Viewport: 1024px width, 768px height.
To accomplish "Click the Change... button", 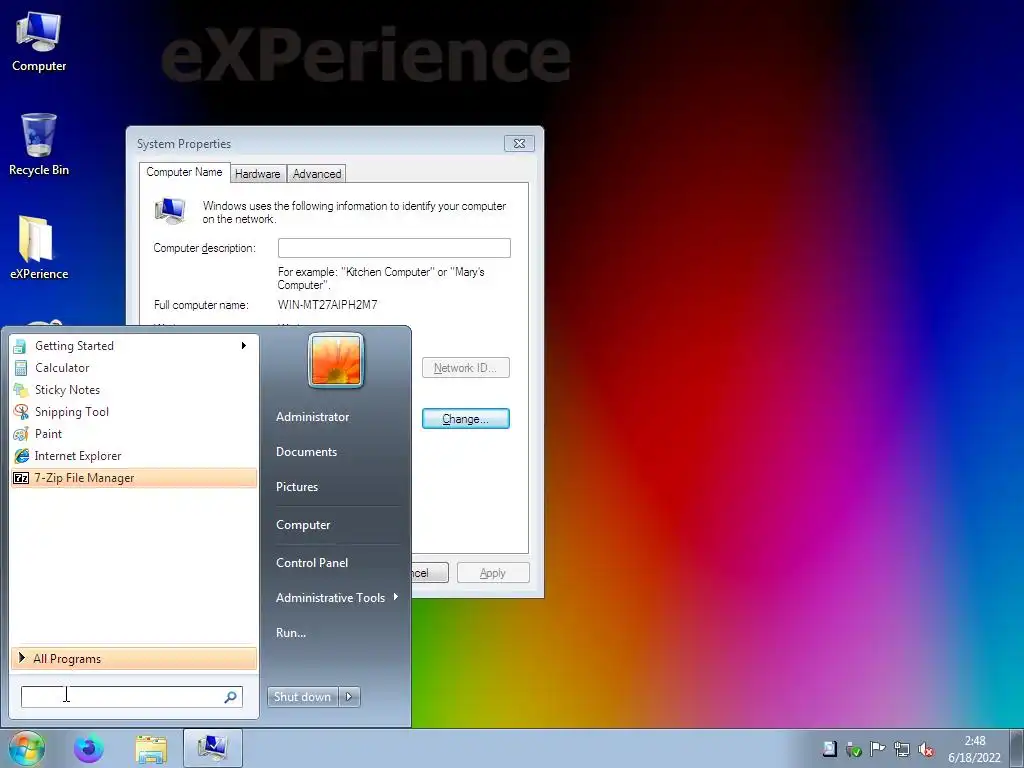I will (x=466, y=419).
